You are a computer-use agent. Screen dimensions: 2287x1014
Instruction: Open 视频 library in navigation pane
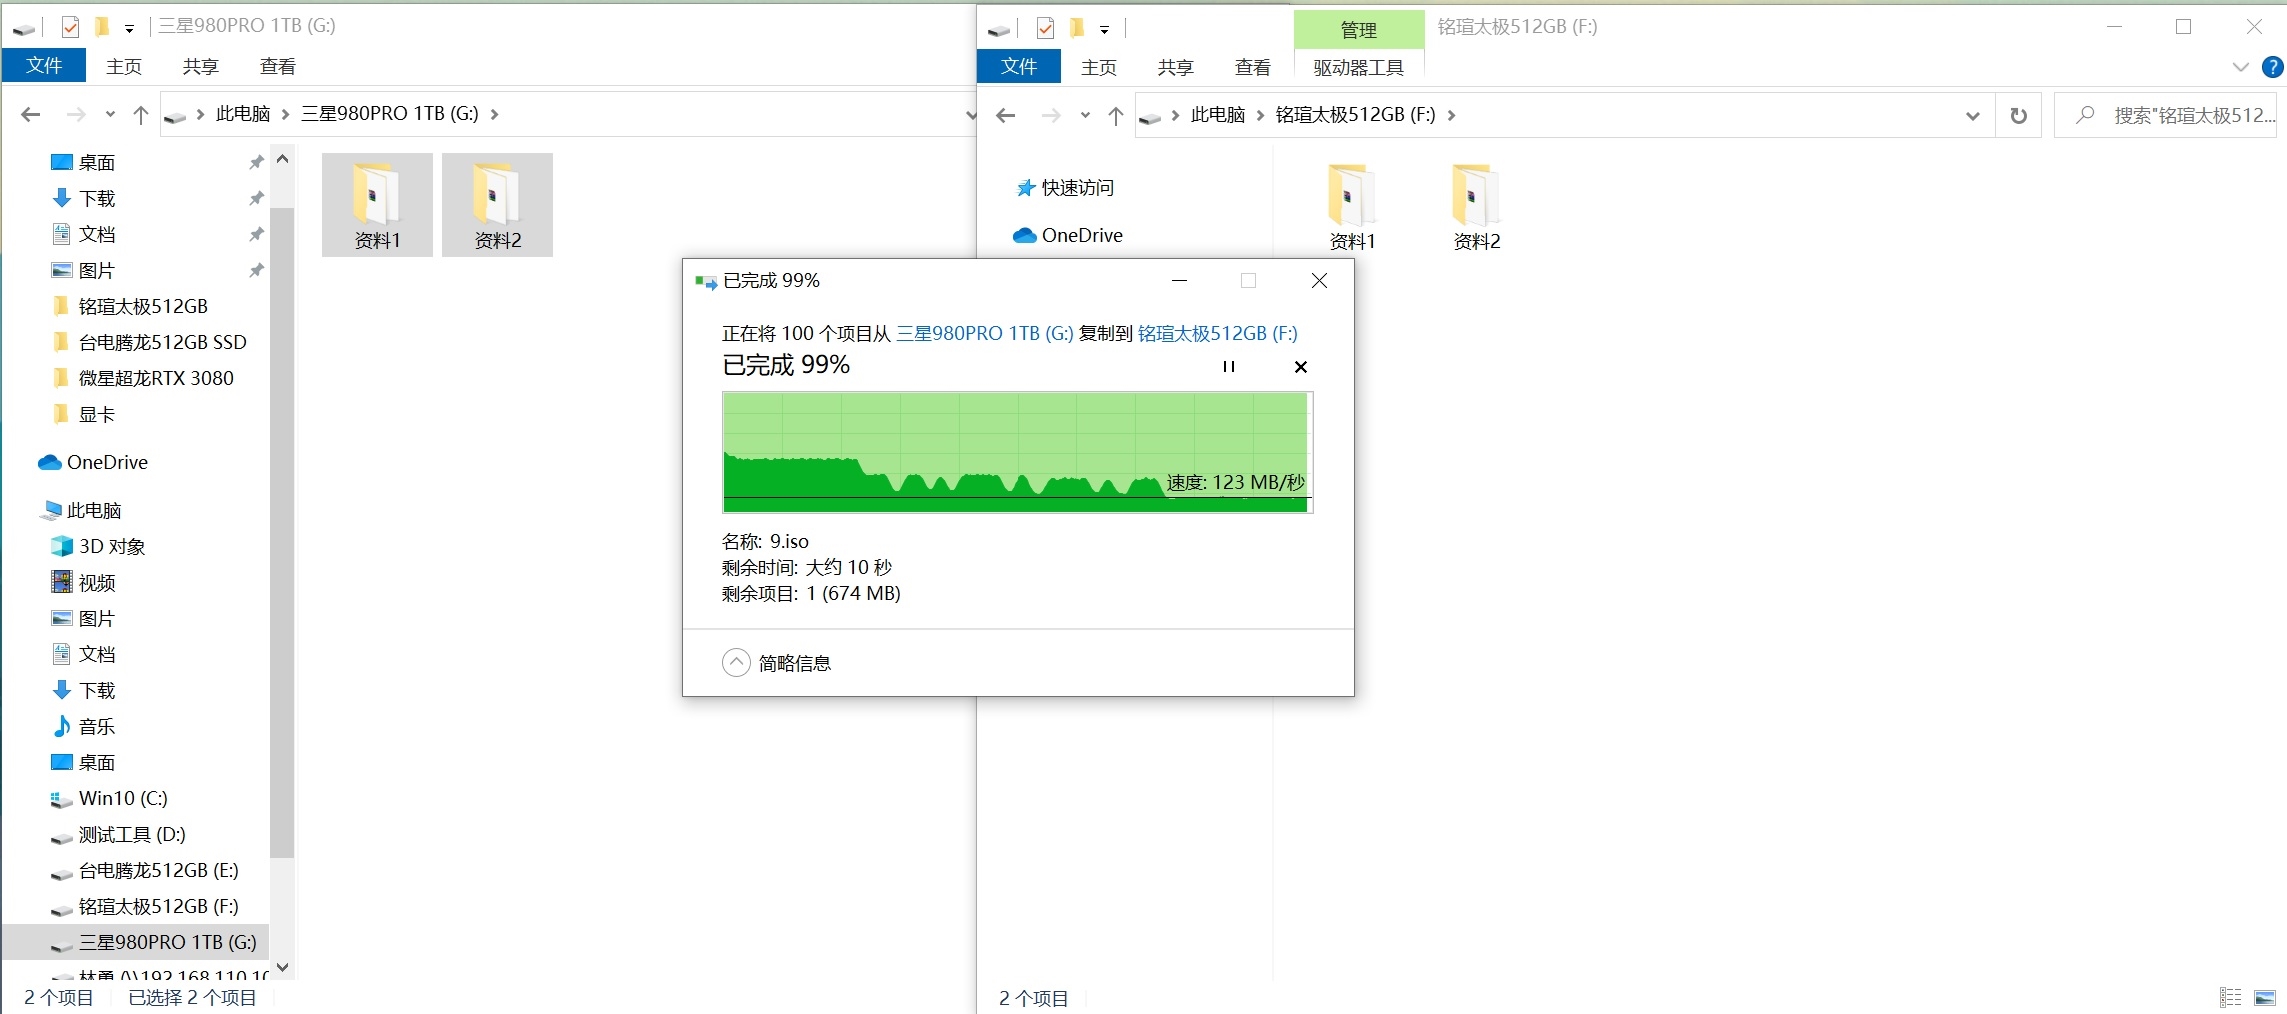97,582
